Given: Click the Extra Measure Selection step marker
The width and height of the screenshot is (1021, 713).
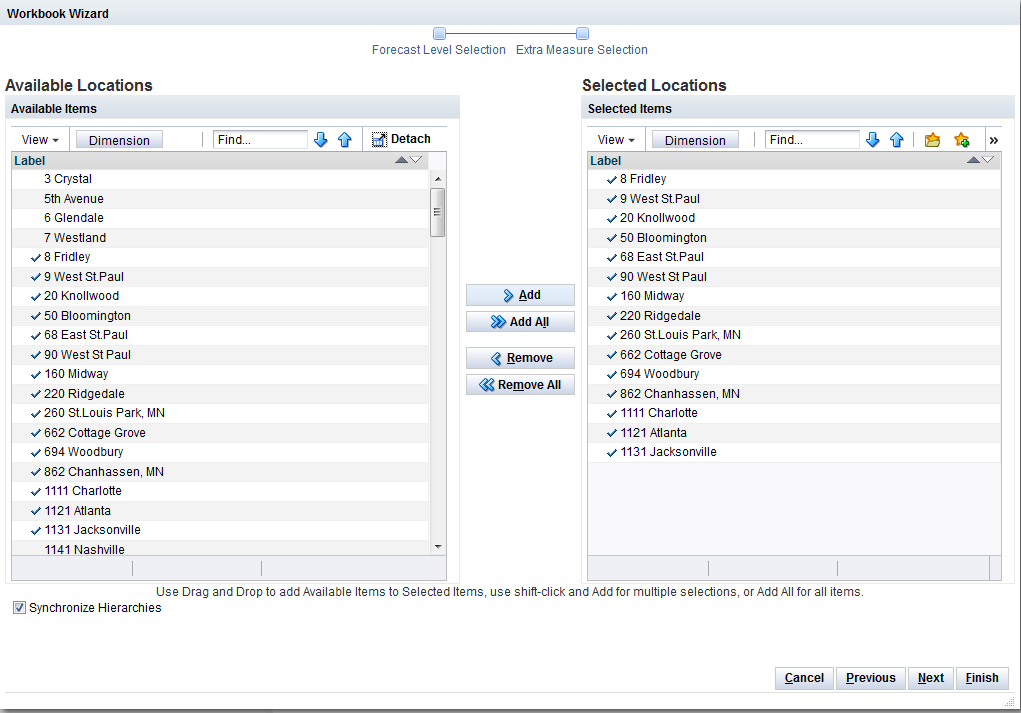Looking at the screenshot, I should 583,33.
